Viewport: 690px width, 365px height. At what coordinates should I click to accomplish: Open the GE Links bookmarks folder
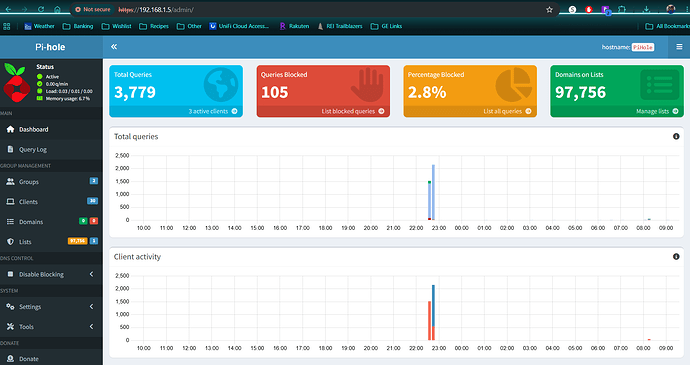(386, 26)
